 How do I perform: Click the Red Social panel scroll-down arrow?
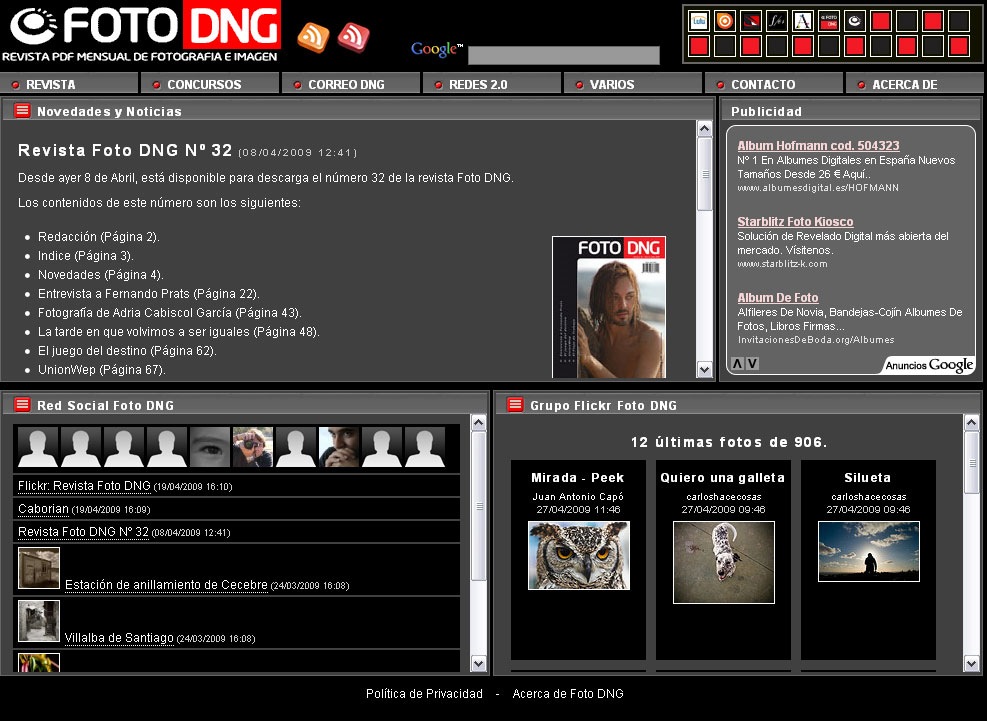(478, 663)
